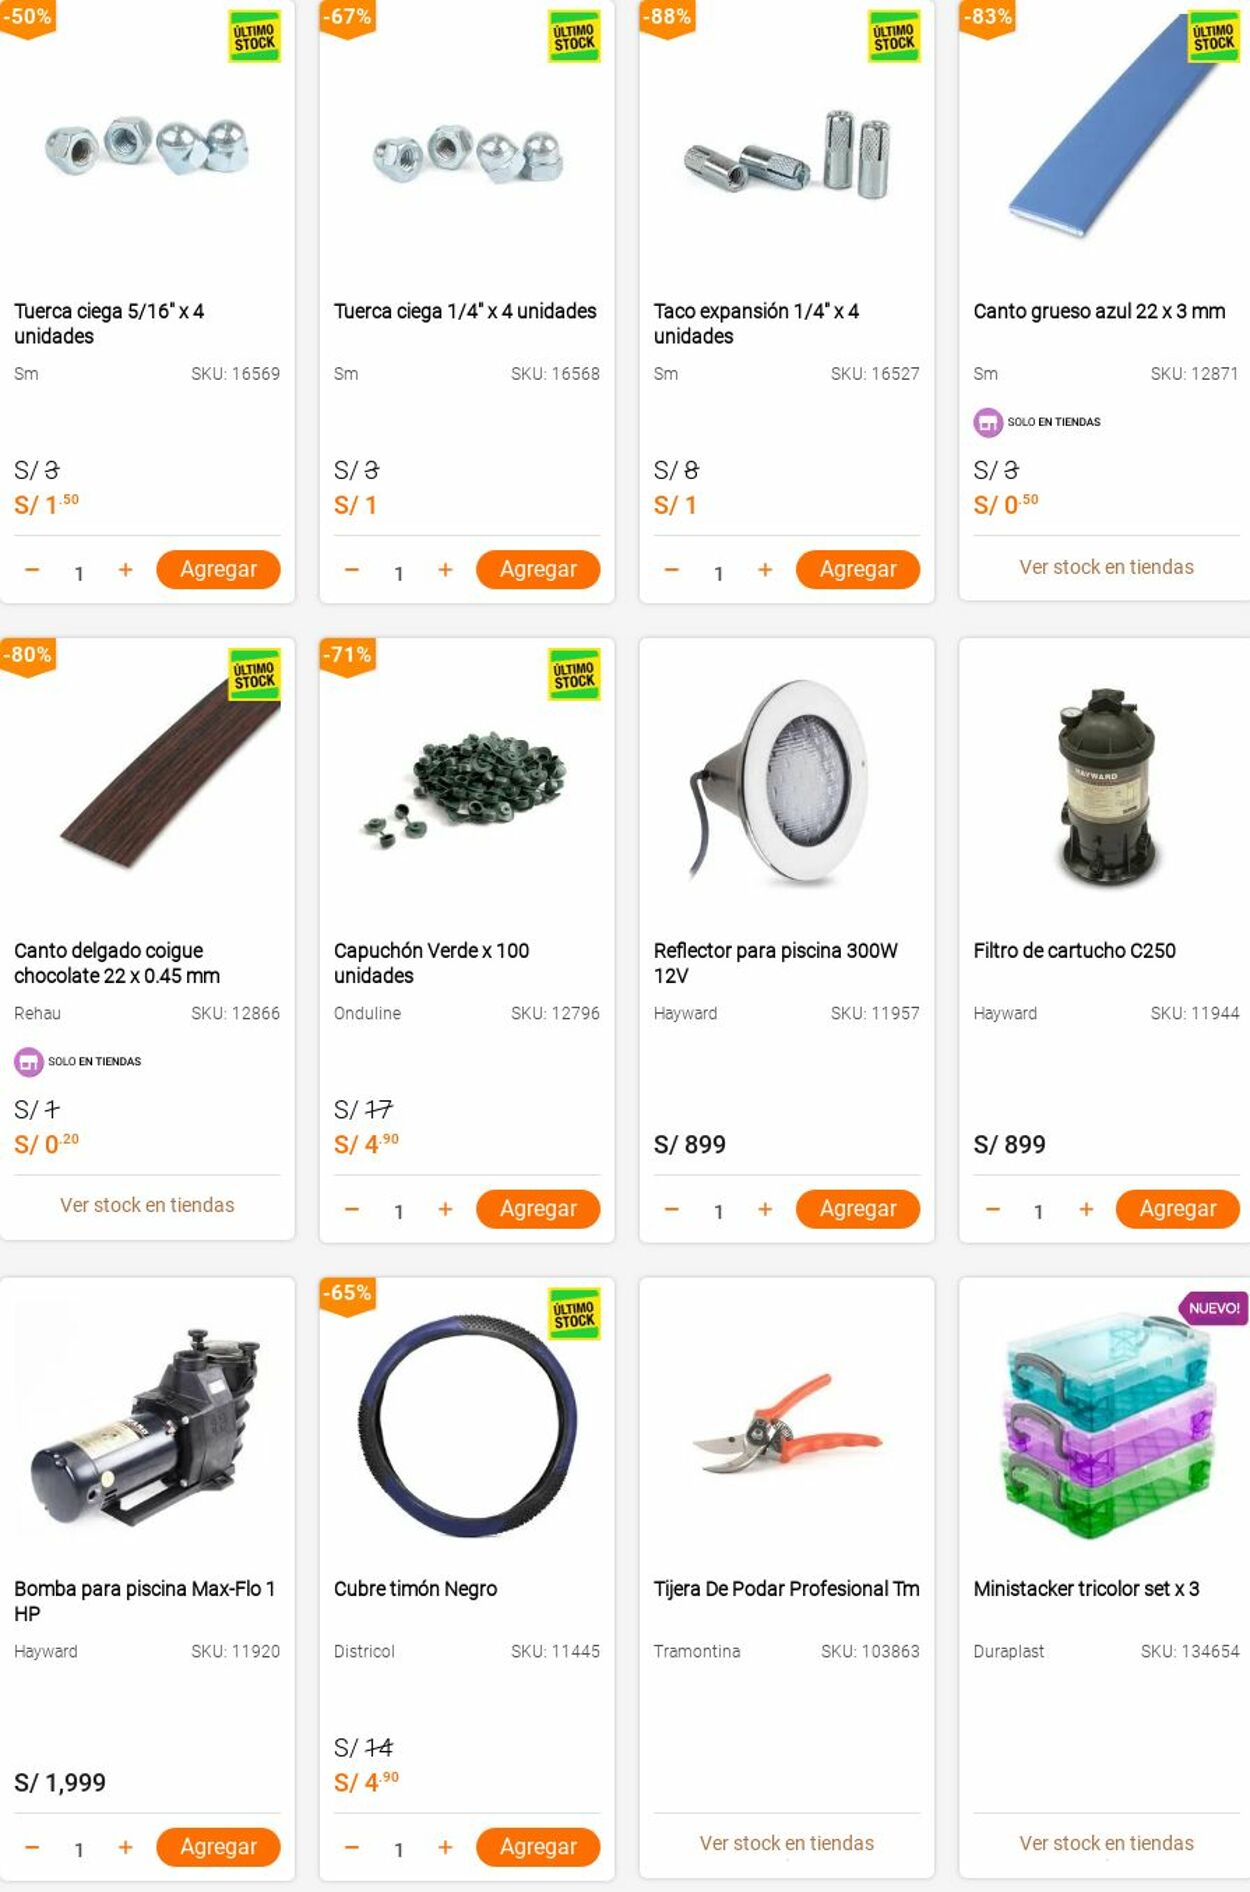Click minus icon for Bomba para piscina Max-Flo

coord(32,1848)
